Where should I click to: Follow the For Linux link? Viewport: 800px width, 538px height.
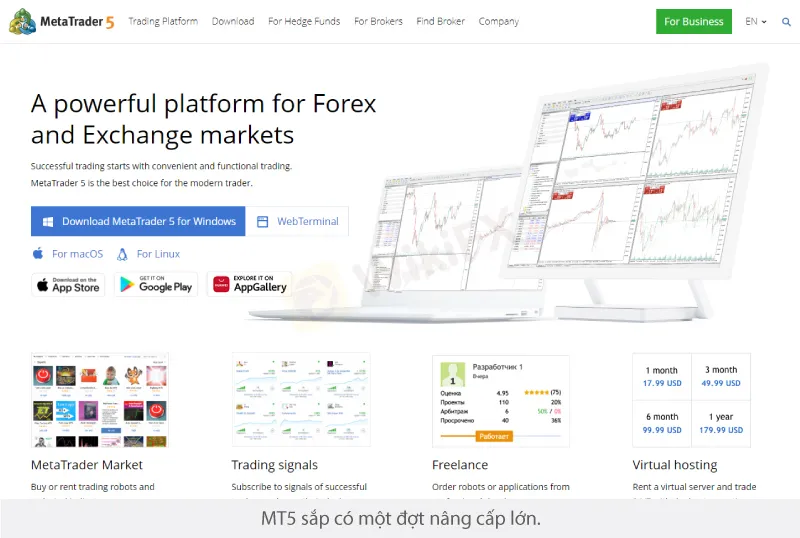pos(158,254)
